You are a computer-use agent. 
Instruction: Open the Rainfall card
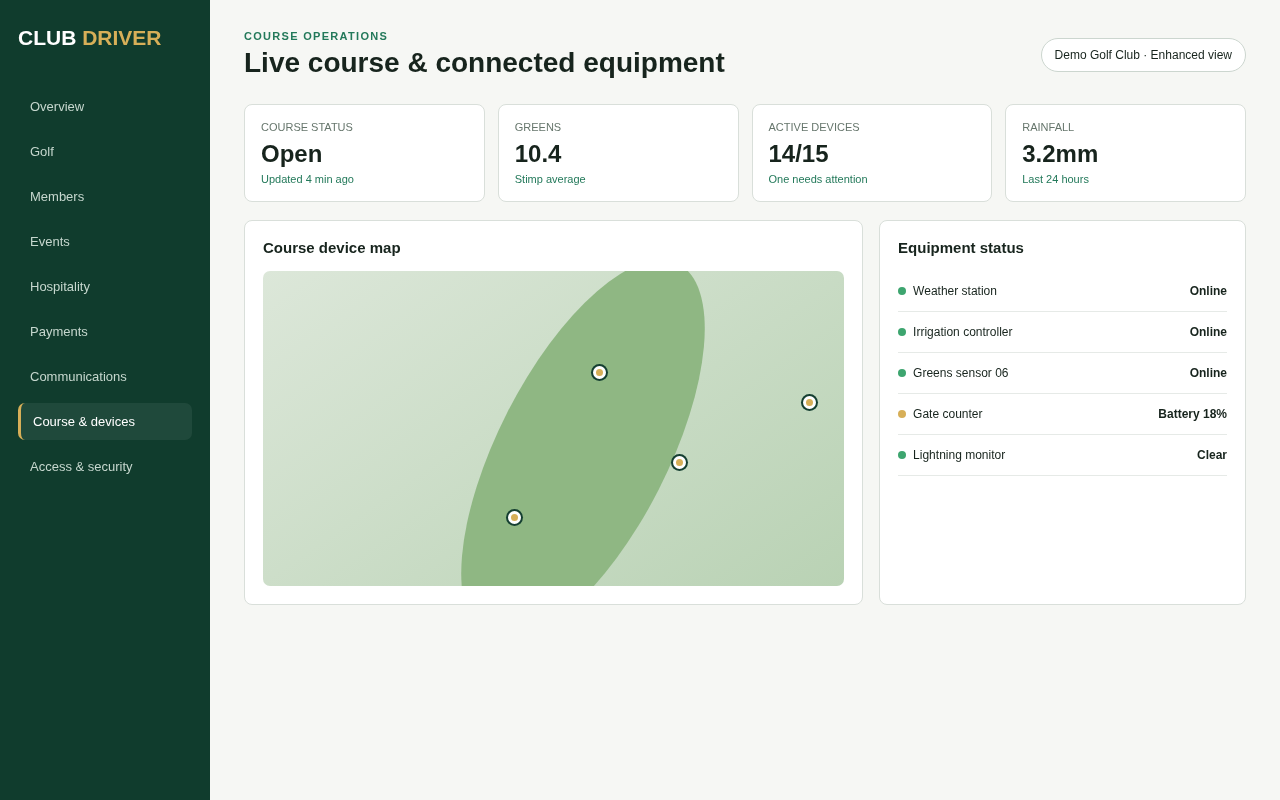click(x=1126, y=153)
